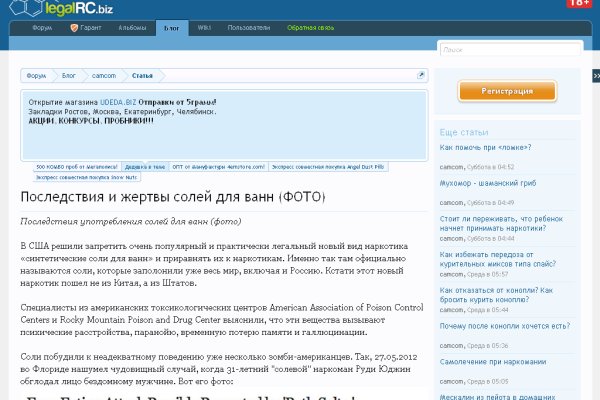600x400 pixels.
Task: Click Форум in the breadcrumb trail
Action: click(38, 75)
